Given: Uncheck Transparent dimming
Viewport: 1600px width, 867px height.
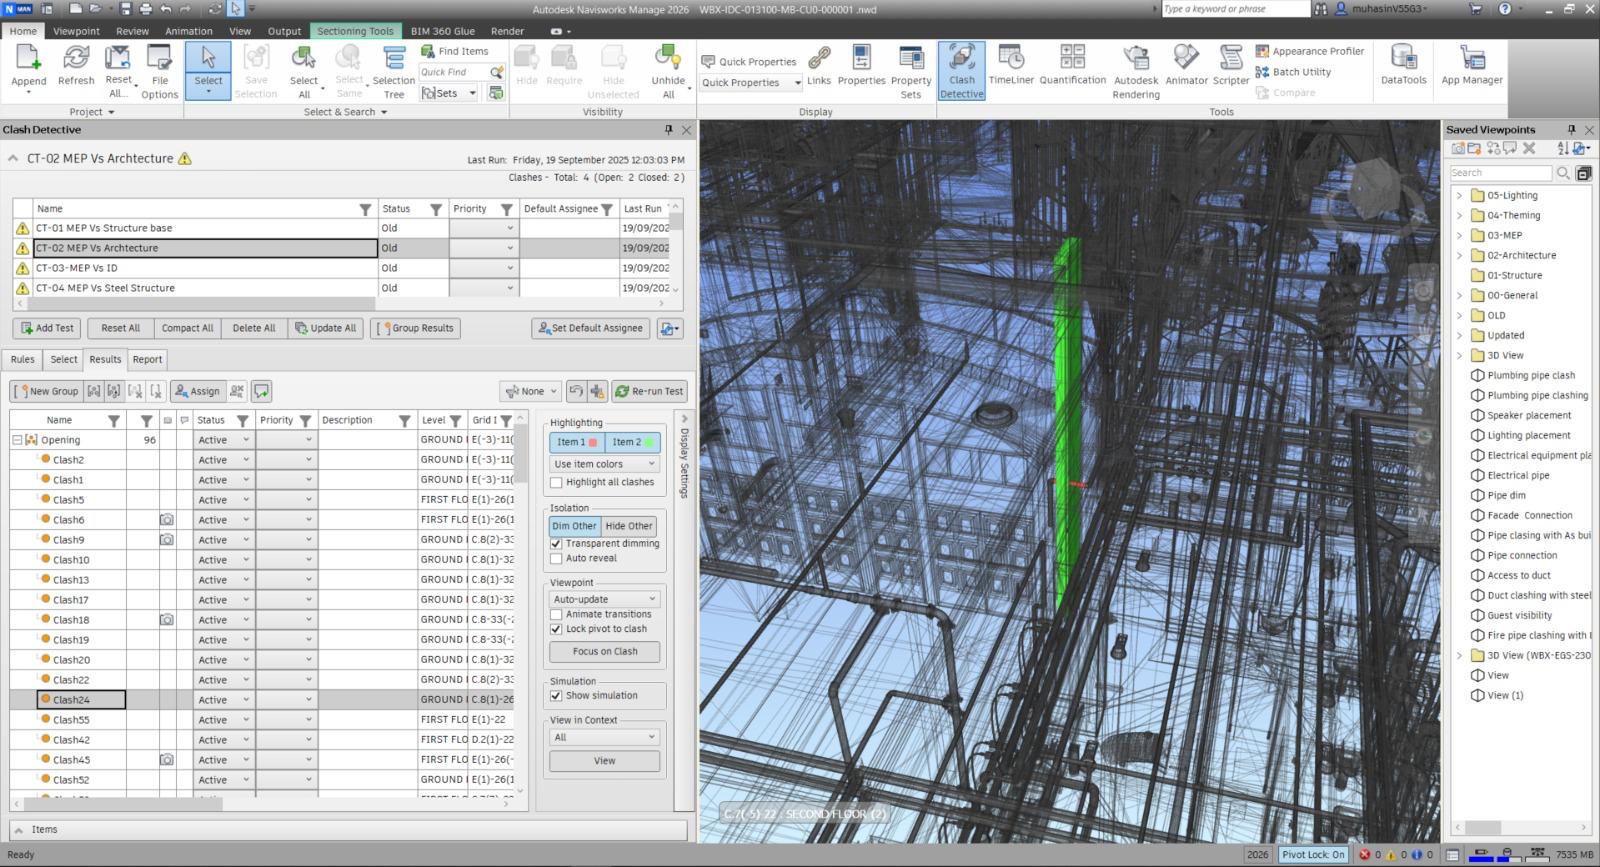Looking at the screenshot, I should click(556, 544).
